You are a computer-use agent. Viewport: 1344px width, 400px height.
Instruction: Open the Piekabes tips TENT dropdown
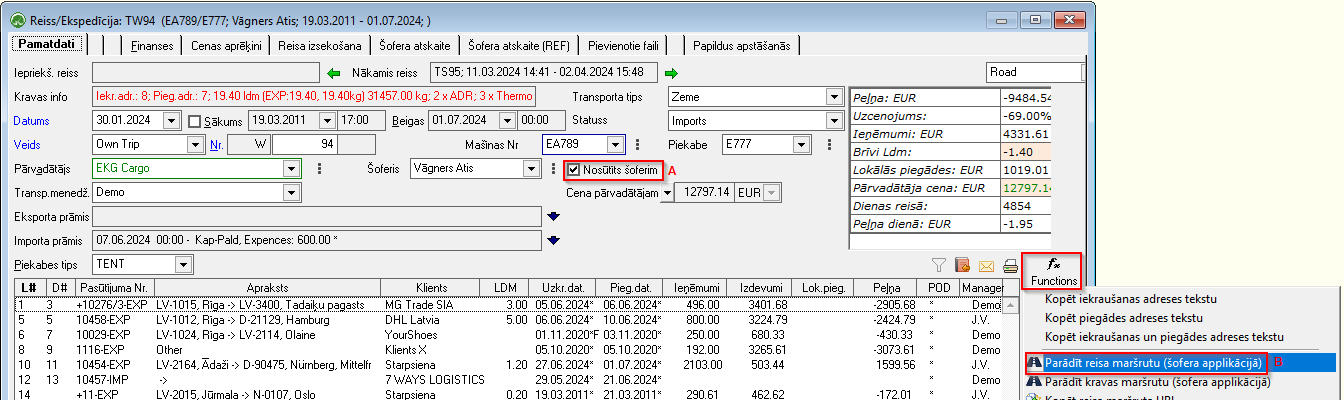pyautogui.click(x=183, y=264)
